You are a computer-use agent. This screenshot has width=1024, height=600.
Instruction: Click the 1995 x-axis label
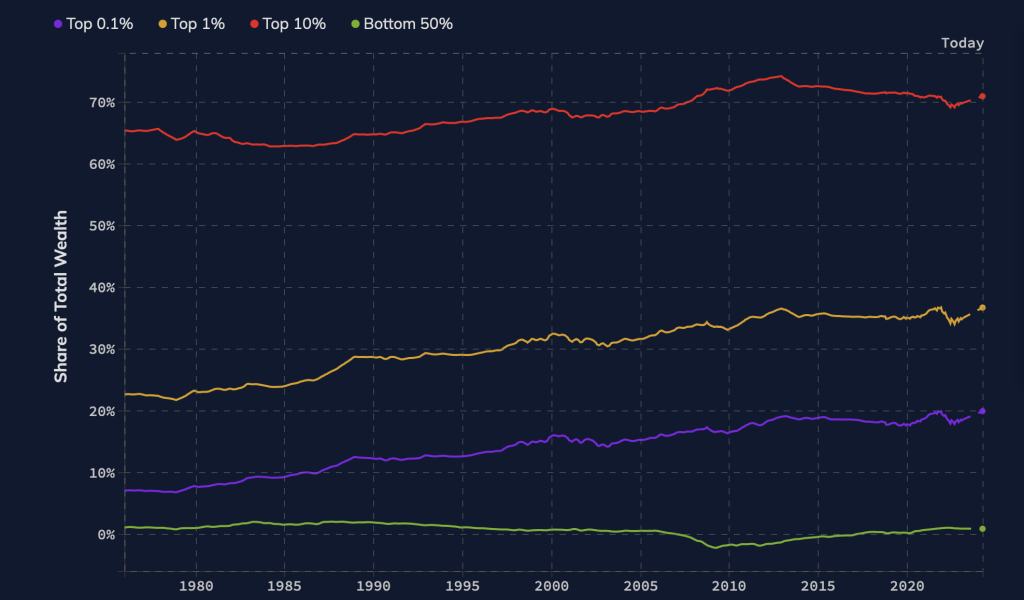pos(462,586)
